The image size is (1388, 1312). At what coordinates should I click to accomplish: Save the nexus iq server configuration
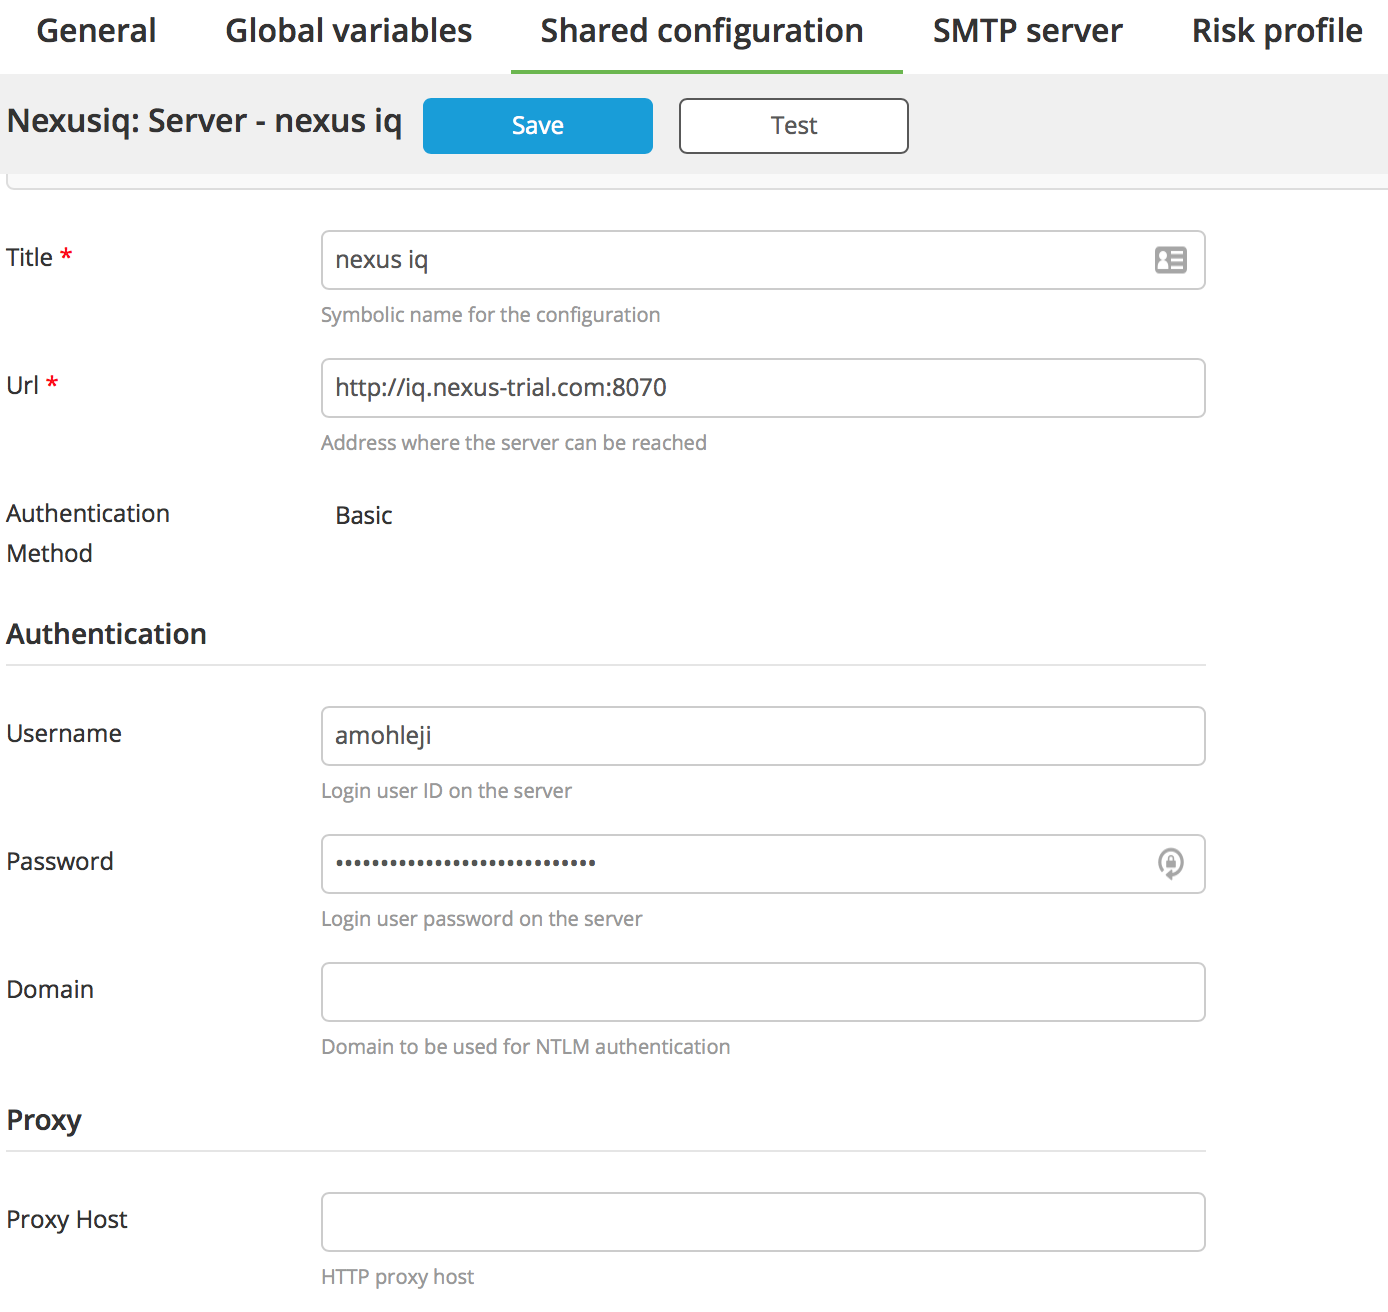click(538, 126)
